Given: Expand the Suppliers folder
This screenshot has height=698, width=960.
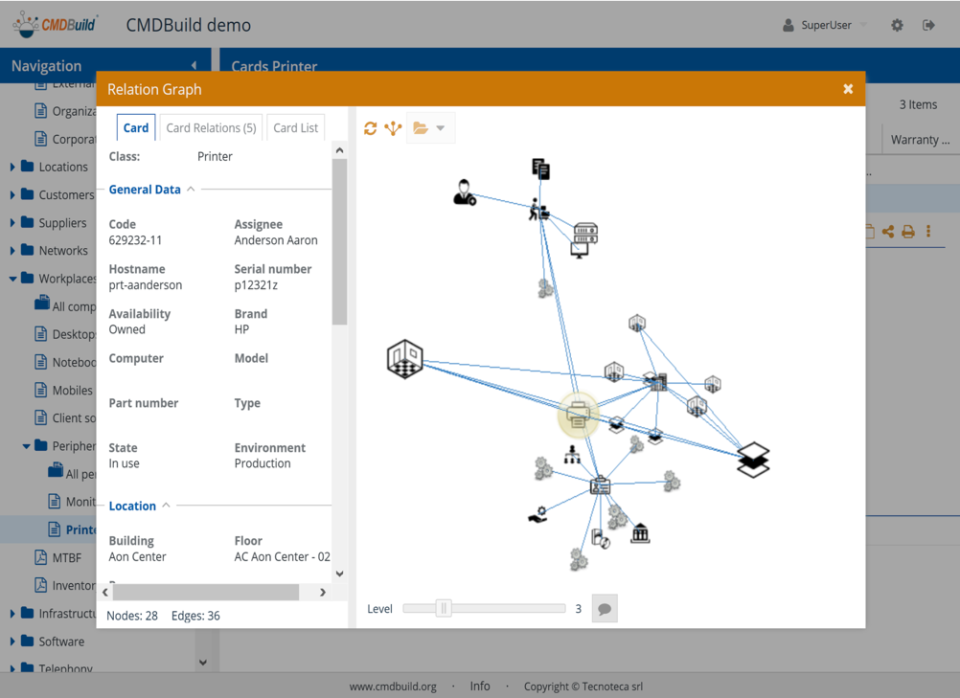Looking at the screenshot, I should 12,223.
